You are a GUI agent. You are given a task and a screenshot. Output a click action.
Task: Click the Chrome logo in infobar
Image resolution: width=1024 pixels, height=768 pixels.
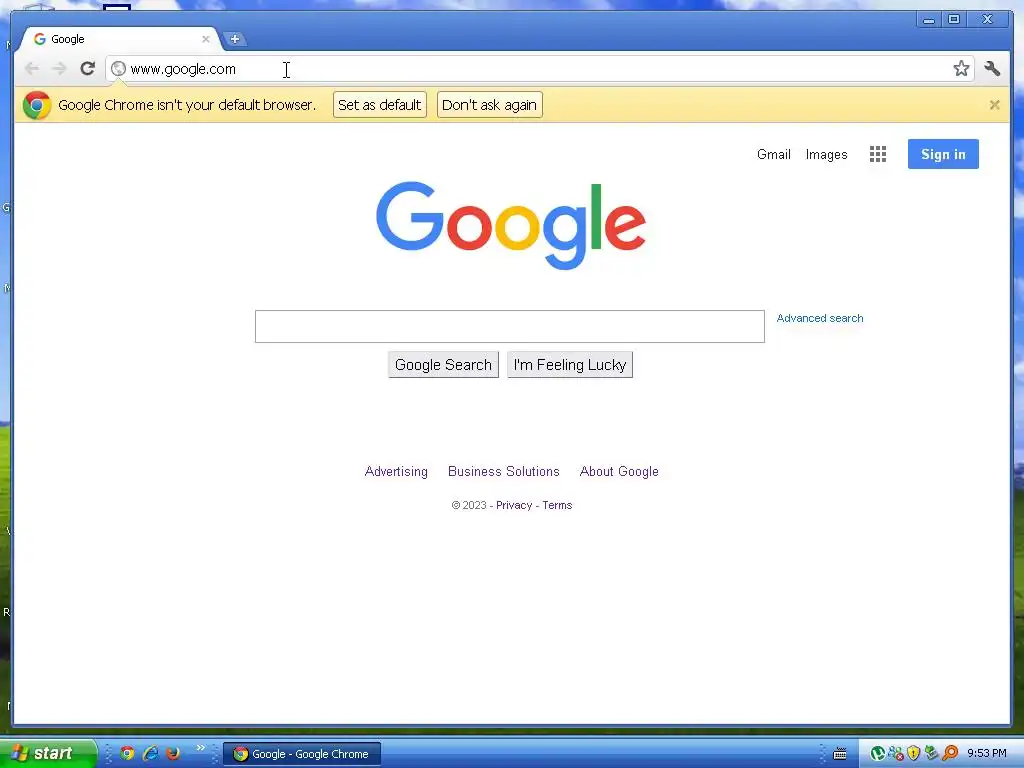click(37, 104)
